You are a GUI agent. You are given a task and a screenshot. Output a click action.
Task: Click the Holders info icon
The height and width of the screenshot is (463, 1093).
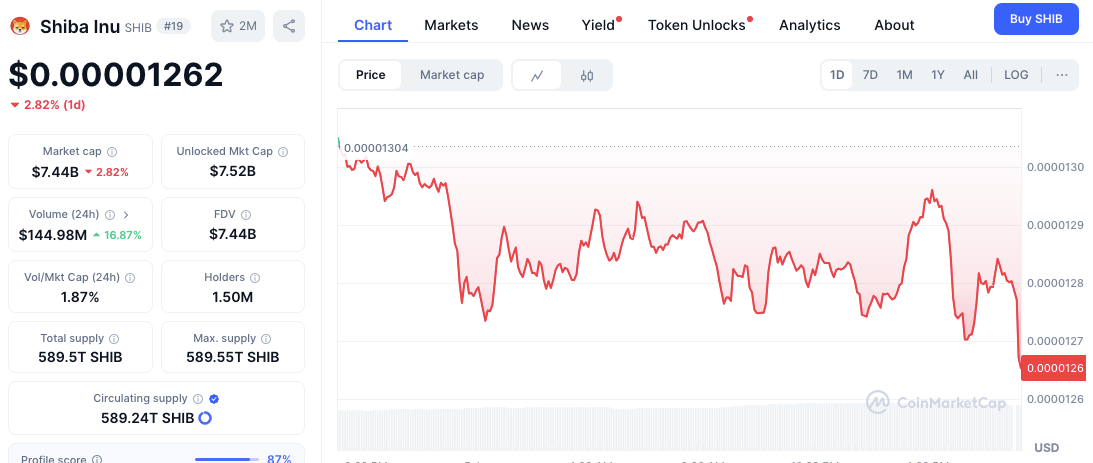click(x=255, y=278)
